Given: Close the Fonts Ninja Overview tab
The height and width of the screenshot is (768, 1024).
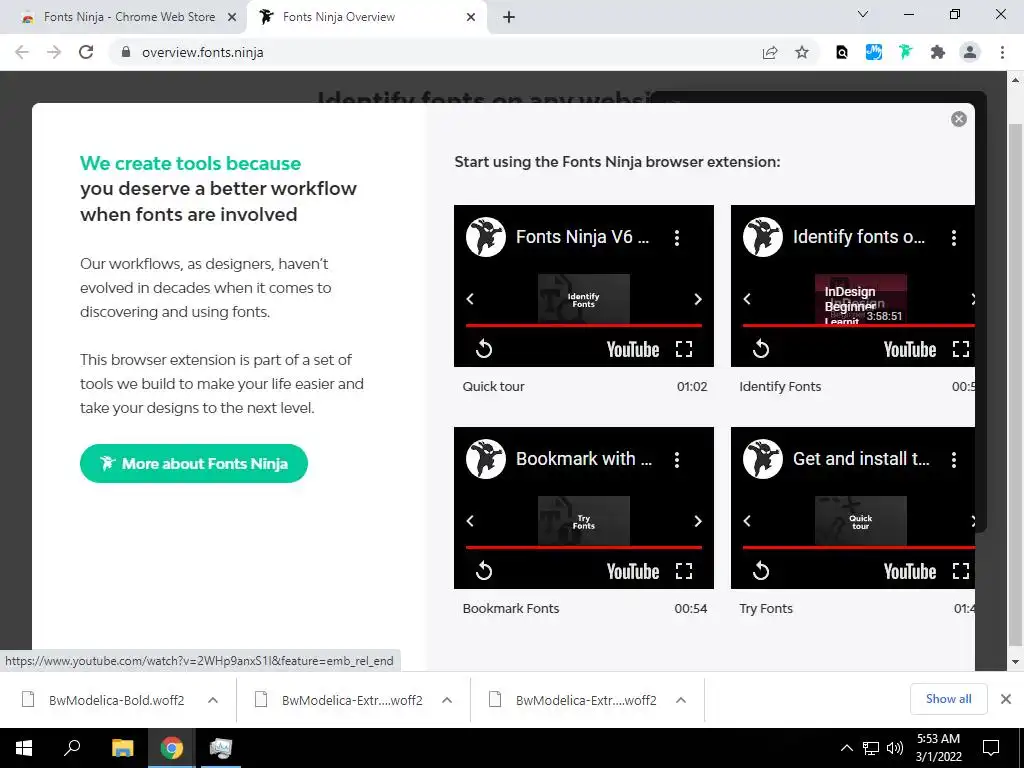Looking at the screenshot, I should click(x=471, y=17).
